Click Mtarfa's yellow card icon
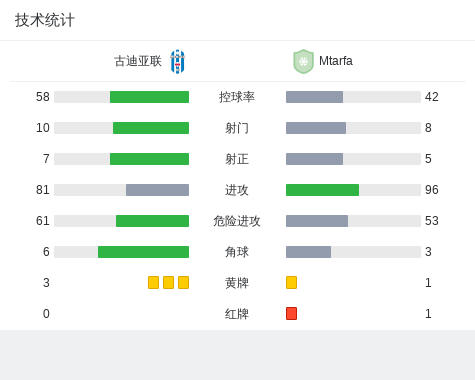The image size is (475, 380). click(x=291, y=282)
